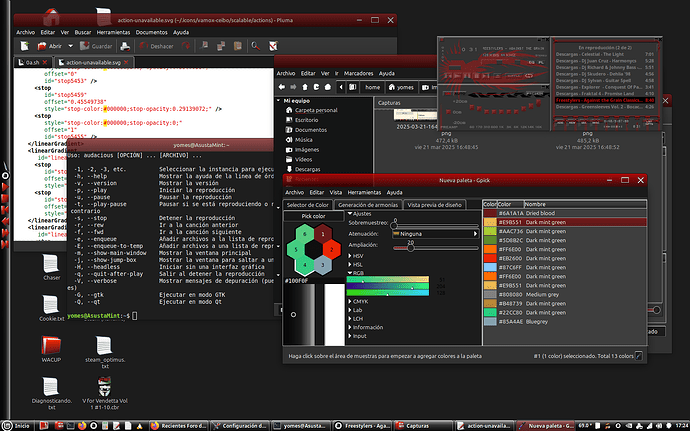Open the WACUP desktop icon
The height and width of the screenshot is (431, 690).
click(51, 349)
